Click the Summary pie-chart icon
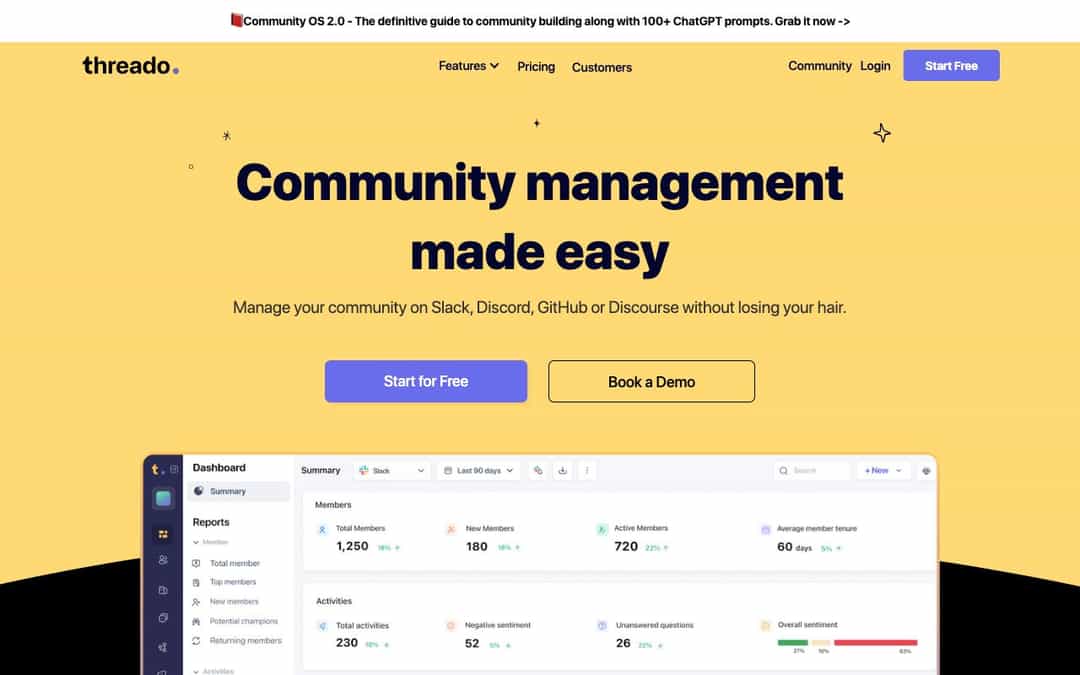Screen dimensions: 1080x675 (198, 490)
